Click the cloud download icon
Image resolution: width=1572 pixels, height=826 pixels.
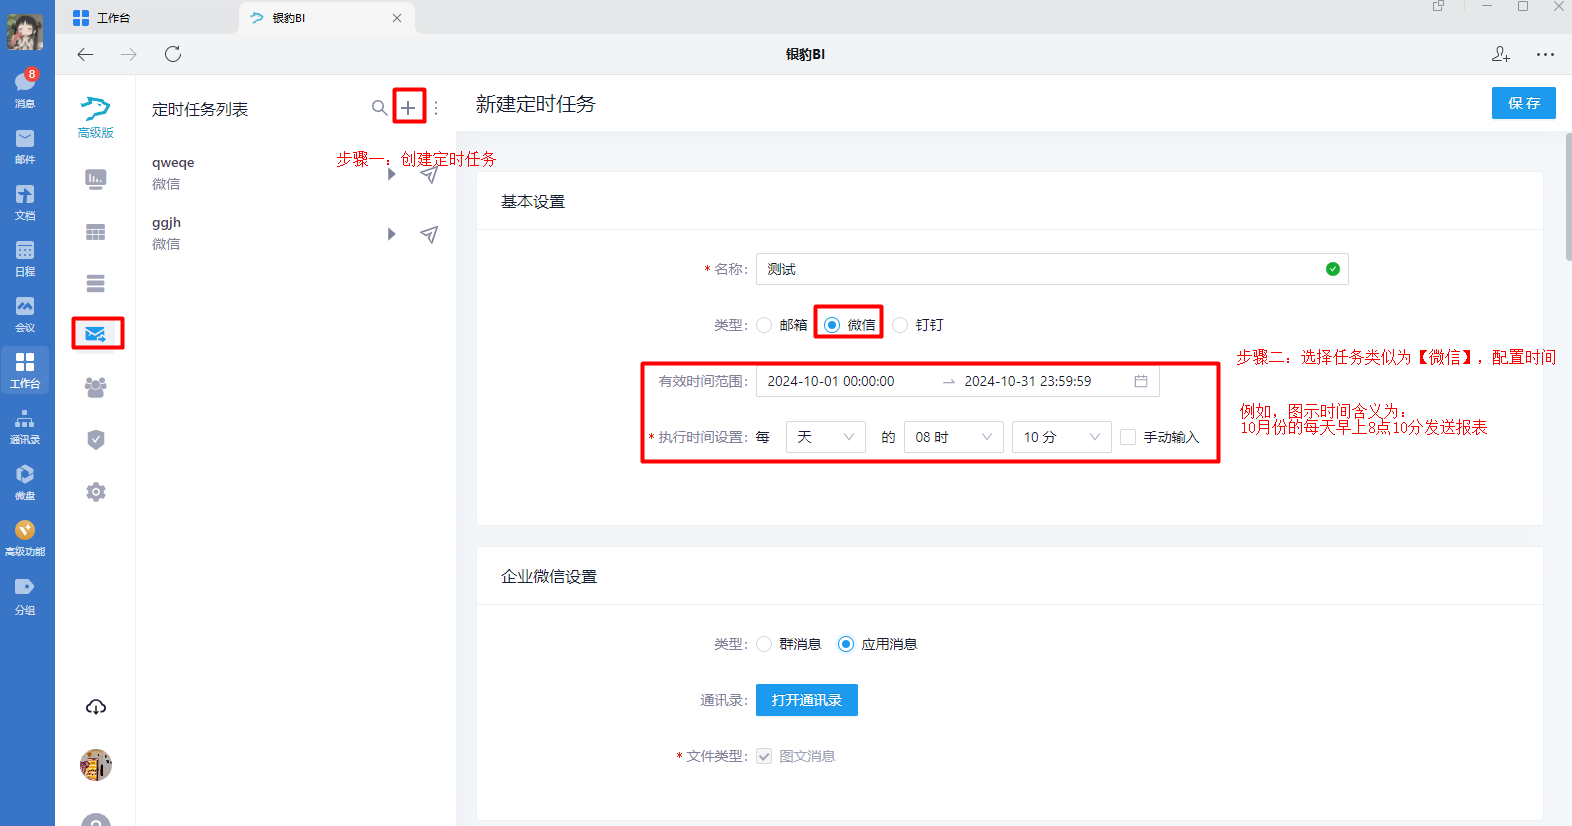(x=96, y=707)
